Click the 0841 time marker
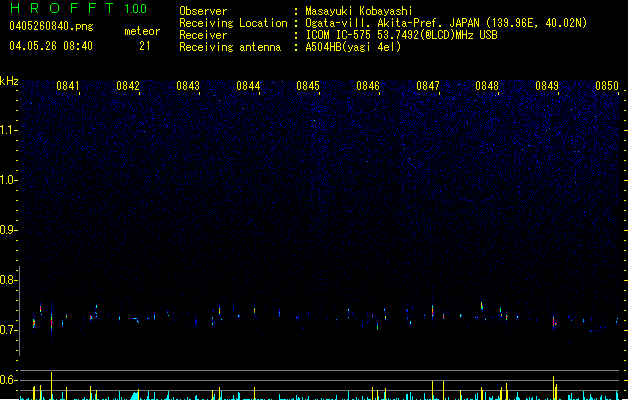This screenshot has height=400, width=629. coord(68,86)
